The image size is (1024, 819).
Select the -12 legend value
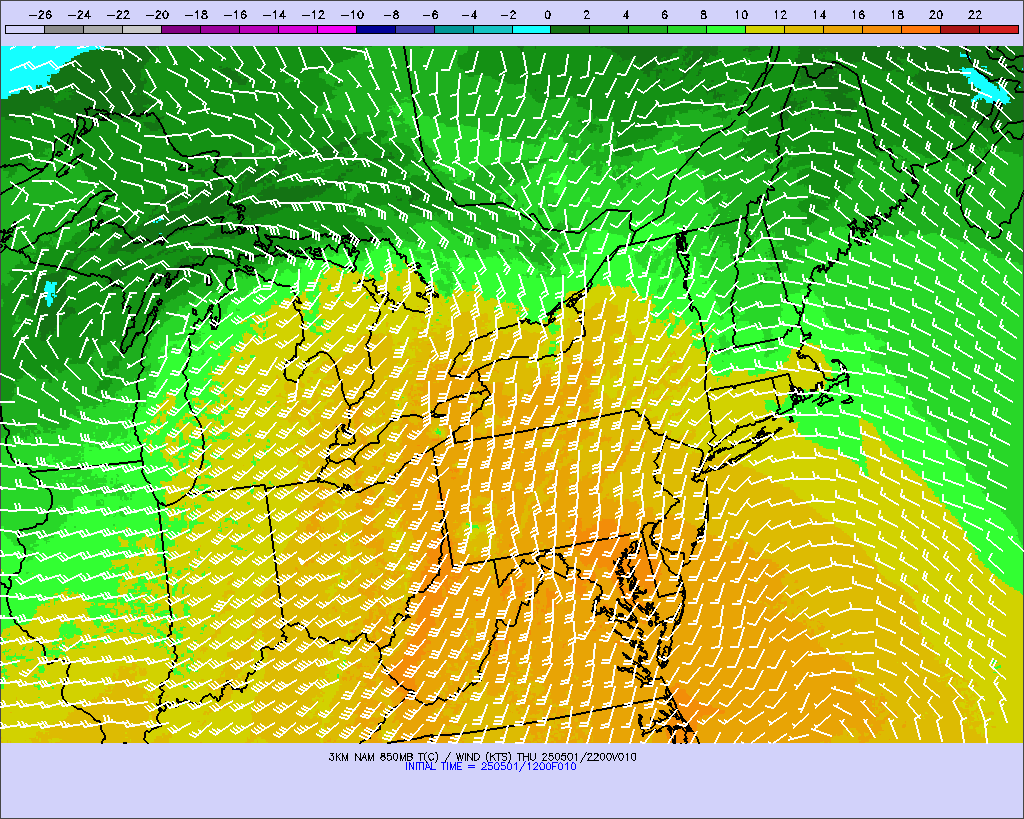click(313, 14)
